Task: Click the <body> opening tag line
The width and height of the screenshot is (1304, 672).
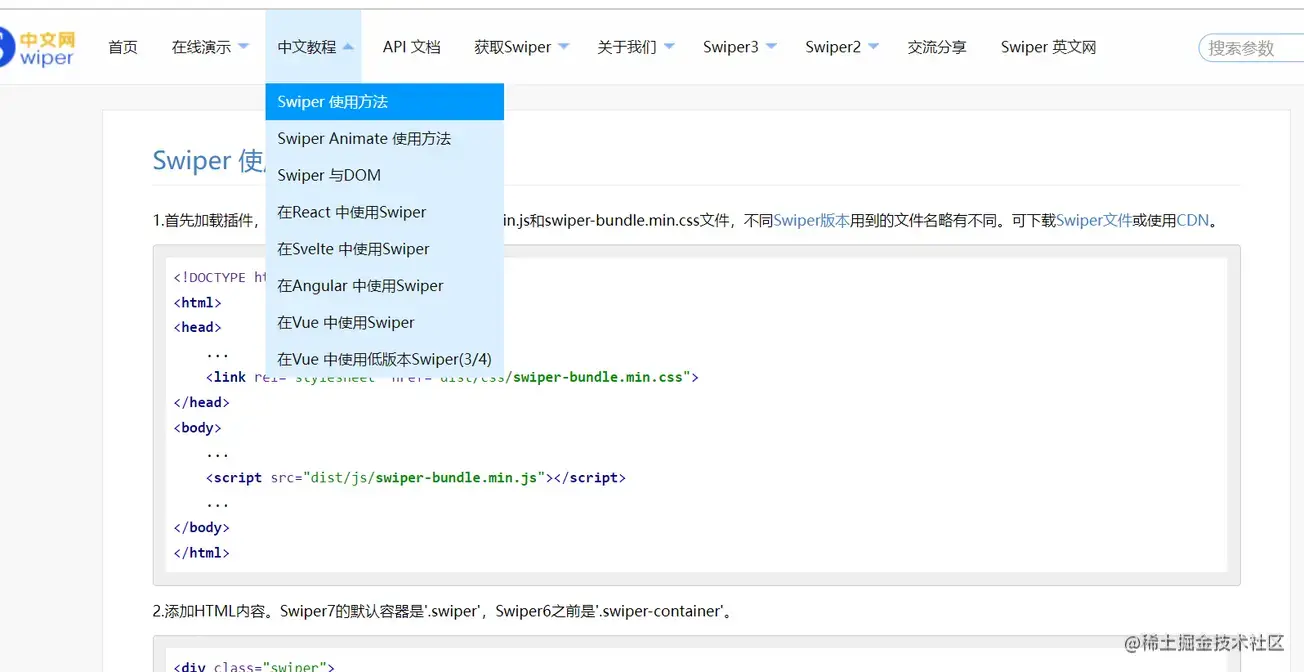Action: pyautogui.click(x=197, y=427)
